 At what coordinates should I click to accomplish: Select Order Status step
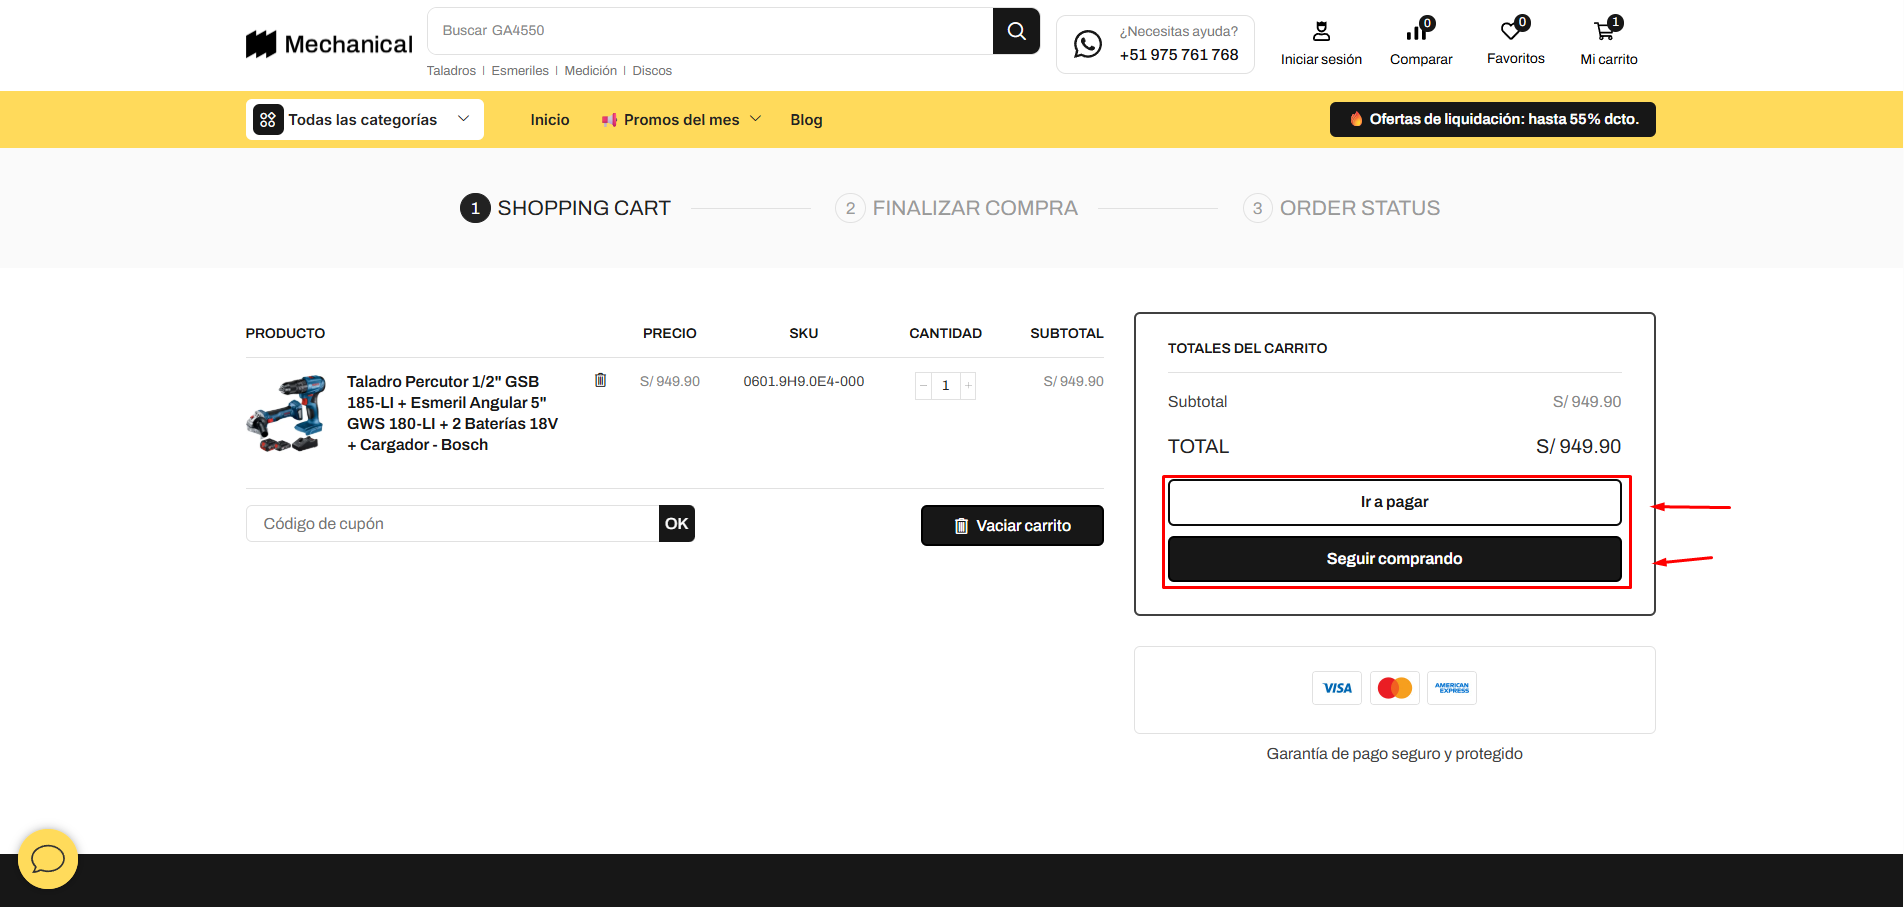point(1341,208)
